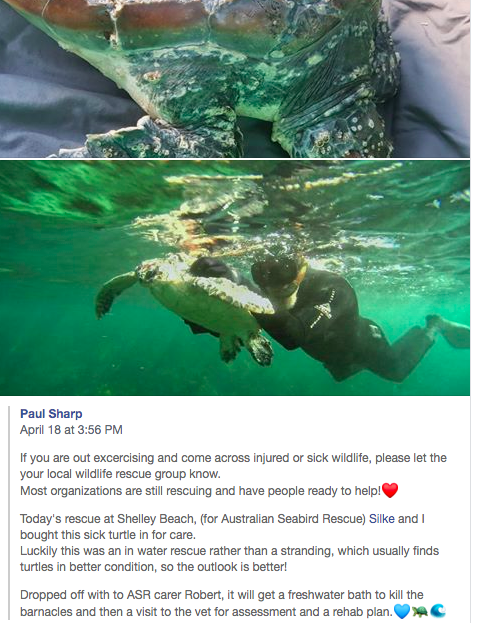Image resolution: width=478 pixels, height=623 pixels.
Task: Open the underwater diver rescue photo
Action: 235,278
